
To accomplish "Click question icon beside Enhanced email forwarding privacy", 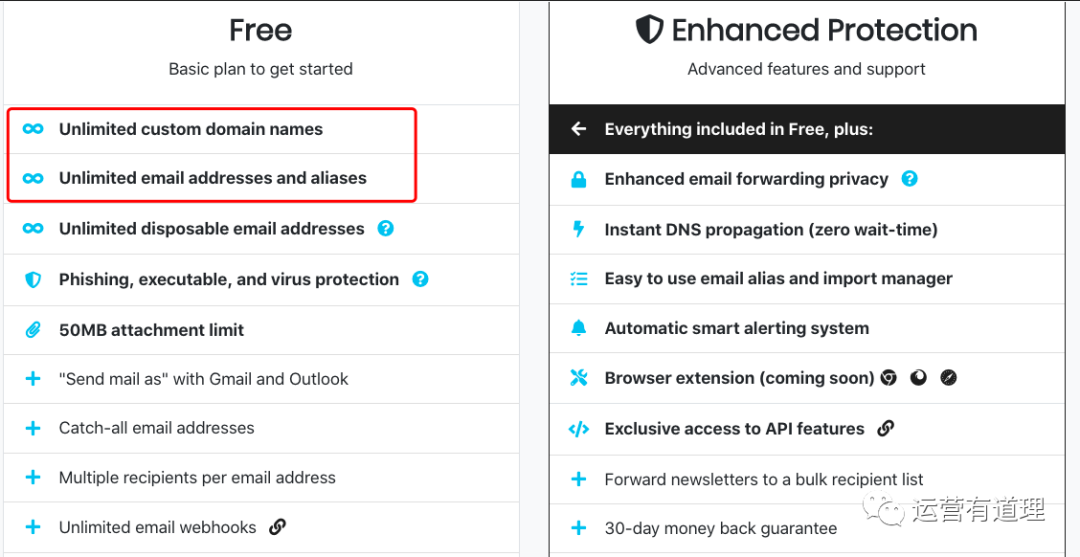I will coord(909,179).
